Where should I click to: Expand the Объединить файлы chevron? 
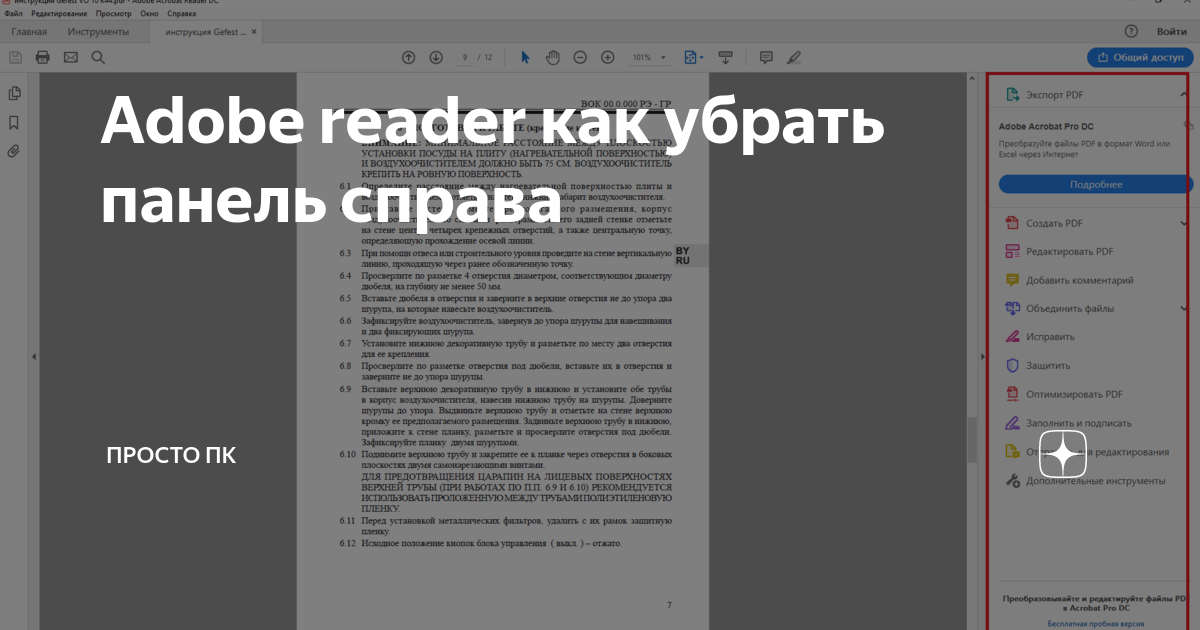[x=1184, y=309]
